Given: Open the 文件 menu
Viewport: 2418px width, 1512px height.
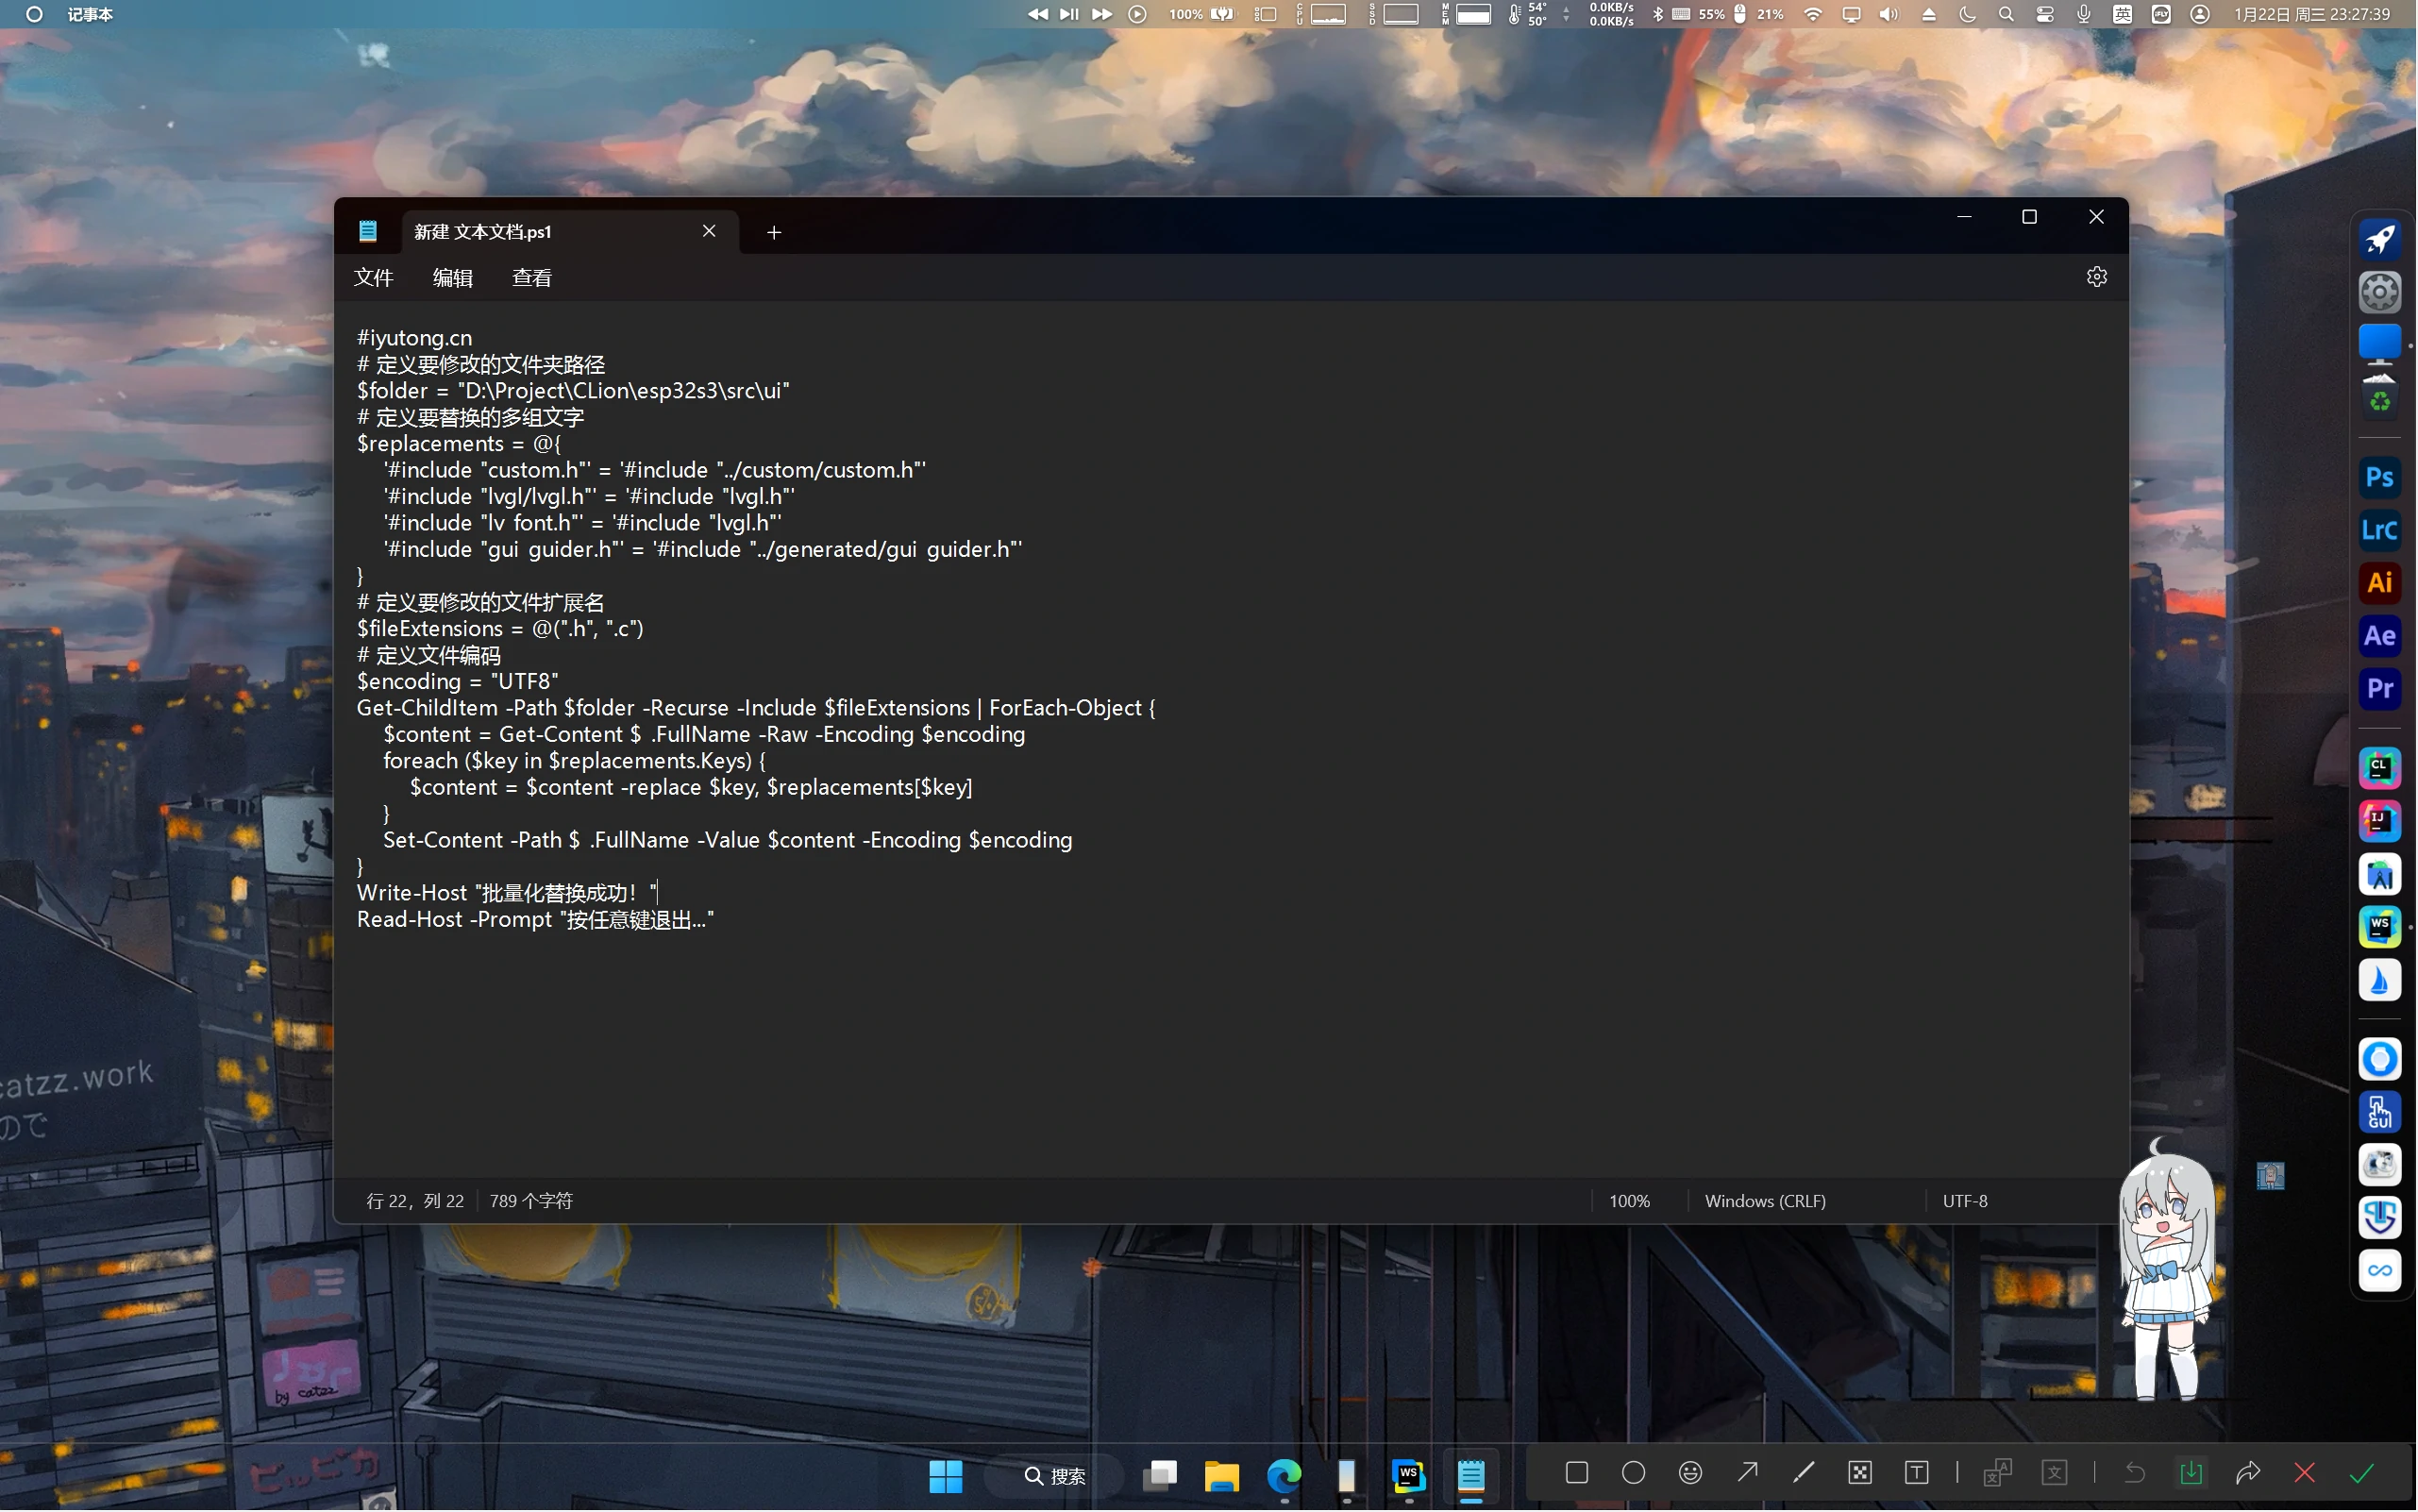Looking at the screenshot, I should (373, 278).
